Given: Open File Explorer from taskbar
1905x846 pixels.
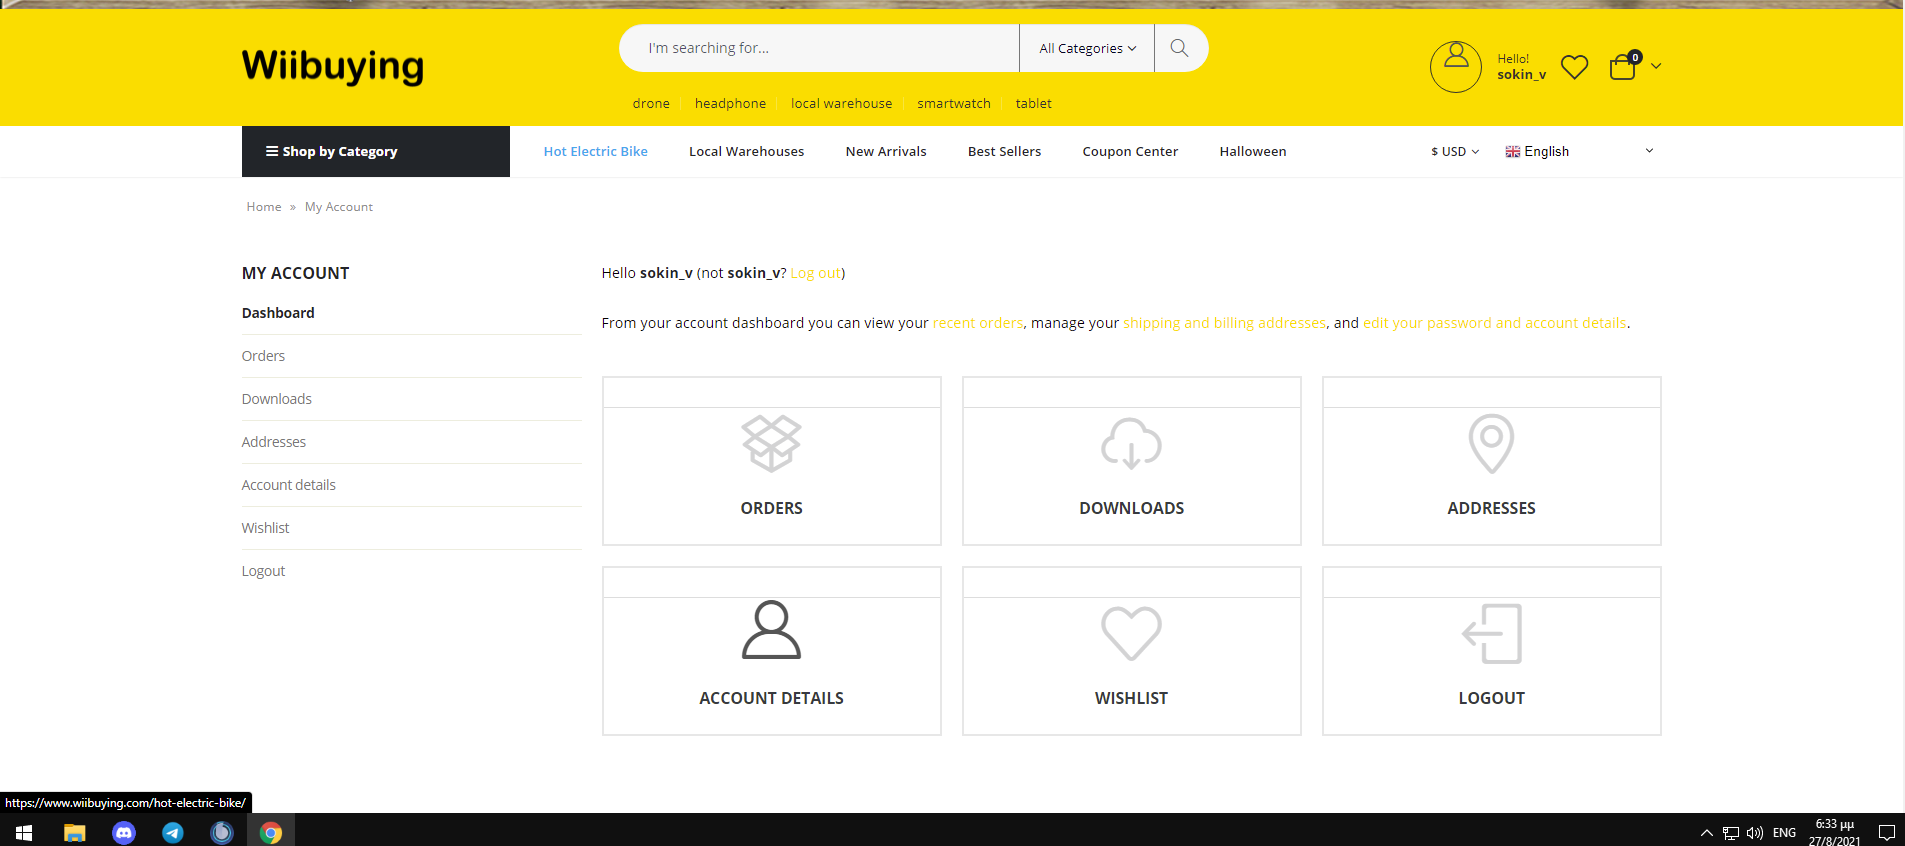Looking at the screenshot, I should pyautogui.click(x=74, y=832).
